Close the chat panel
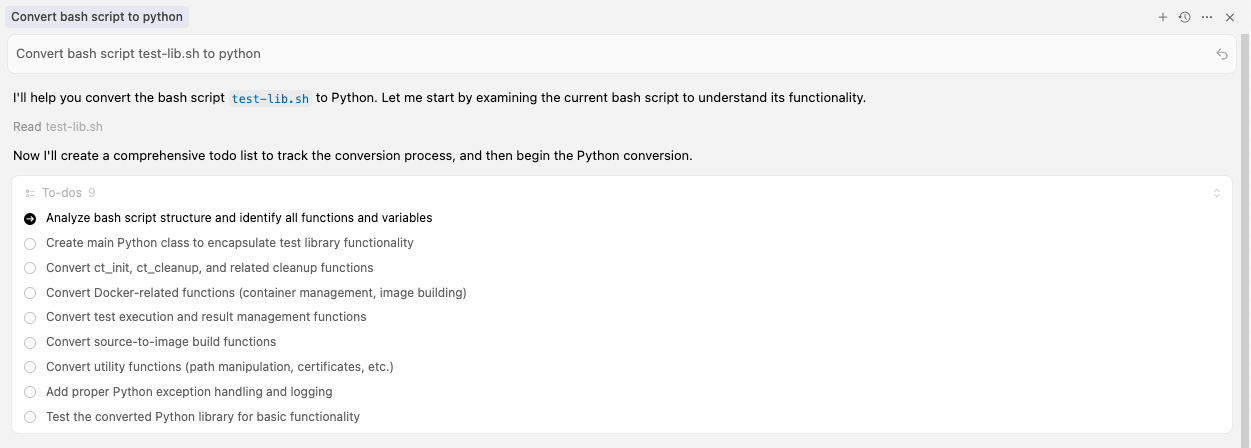This screenshot has width=1251, height=448. [1230, 17]
